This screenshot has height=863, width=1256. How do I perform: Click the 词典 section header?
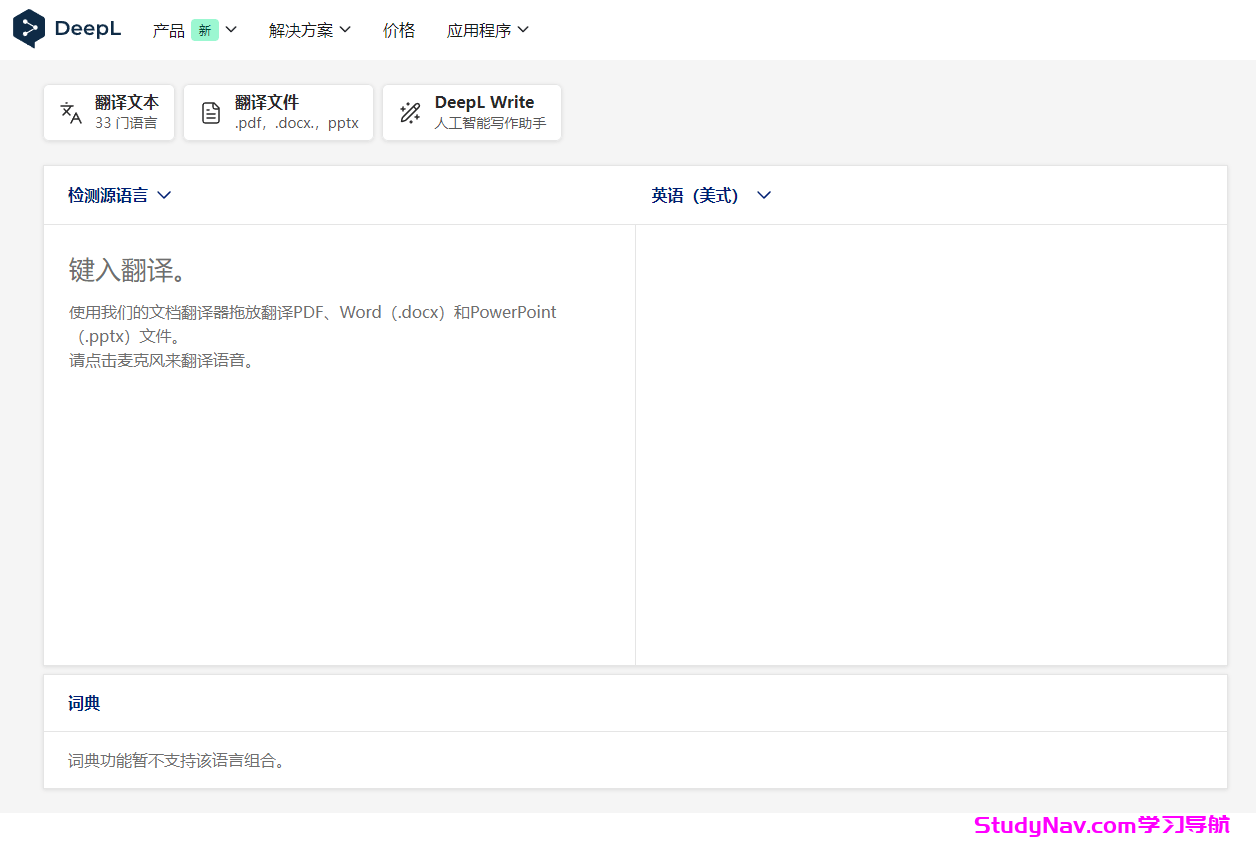pos(84,703)
